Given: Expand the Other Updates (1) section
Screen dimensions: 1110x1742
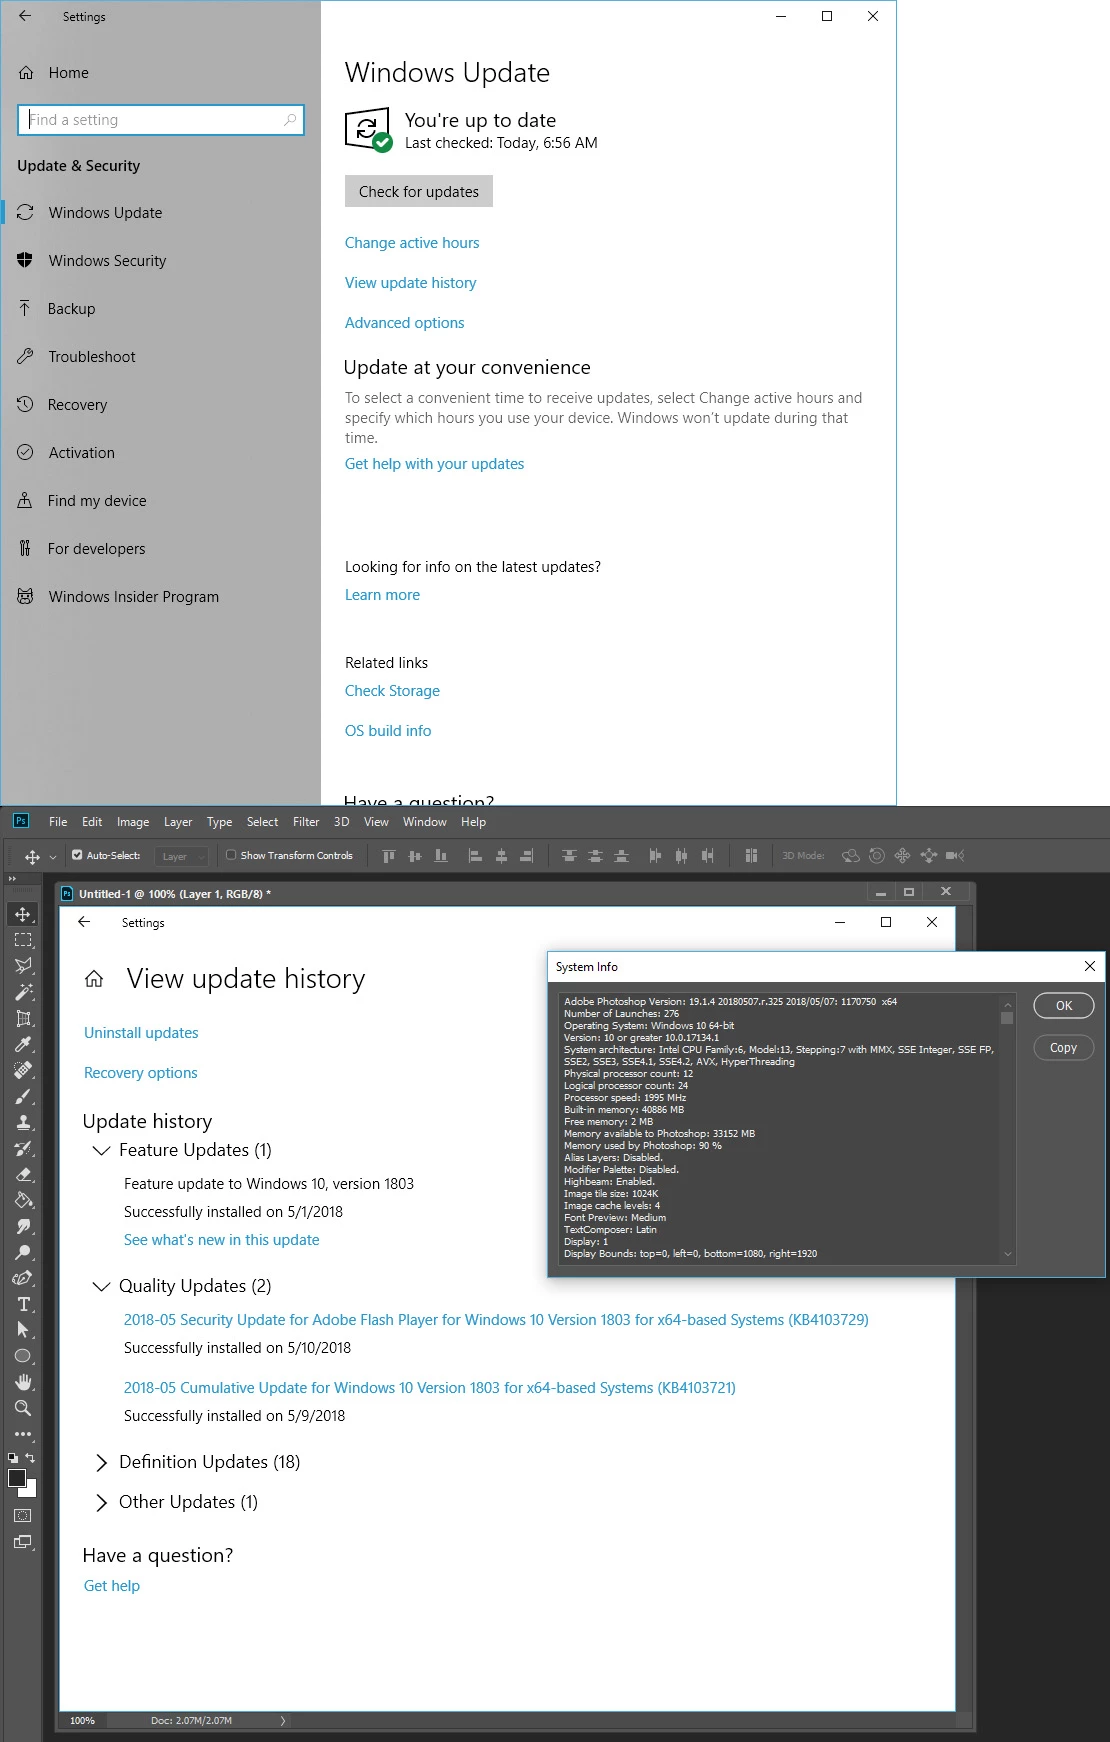Looking at the screenshot, I should pos(101,1502).
